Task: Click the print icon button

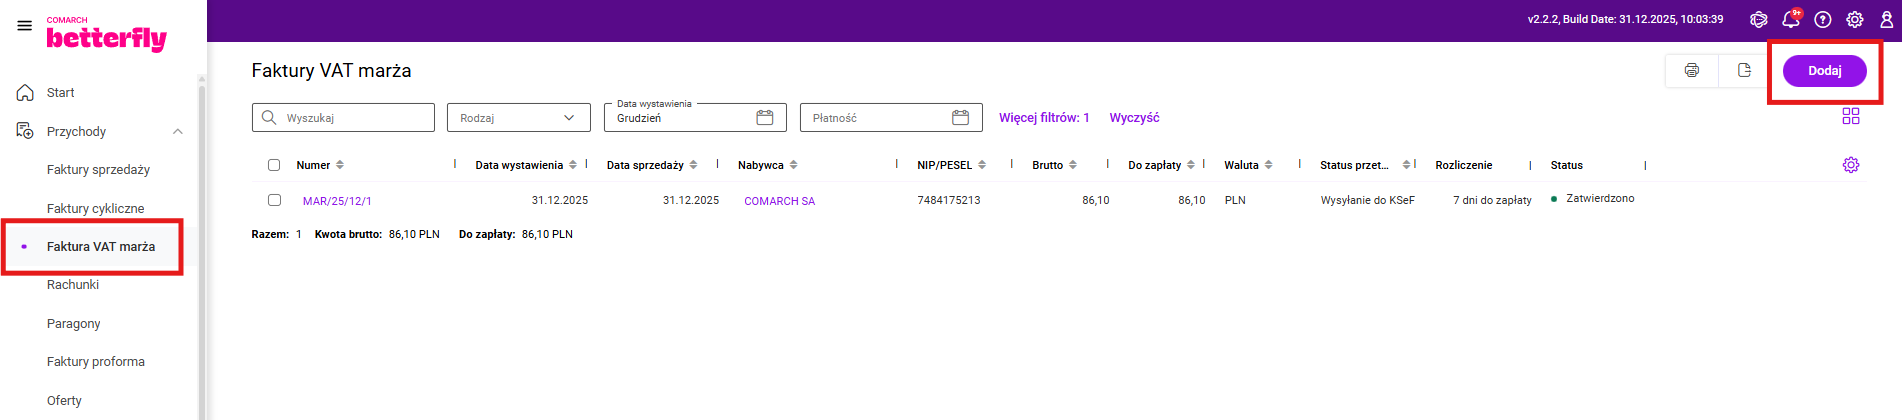Action: tap(1691, 70)
